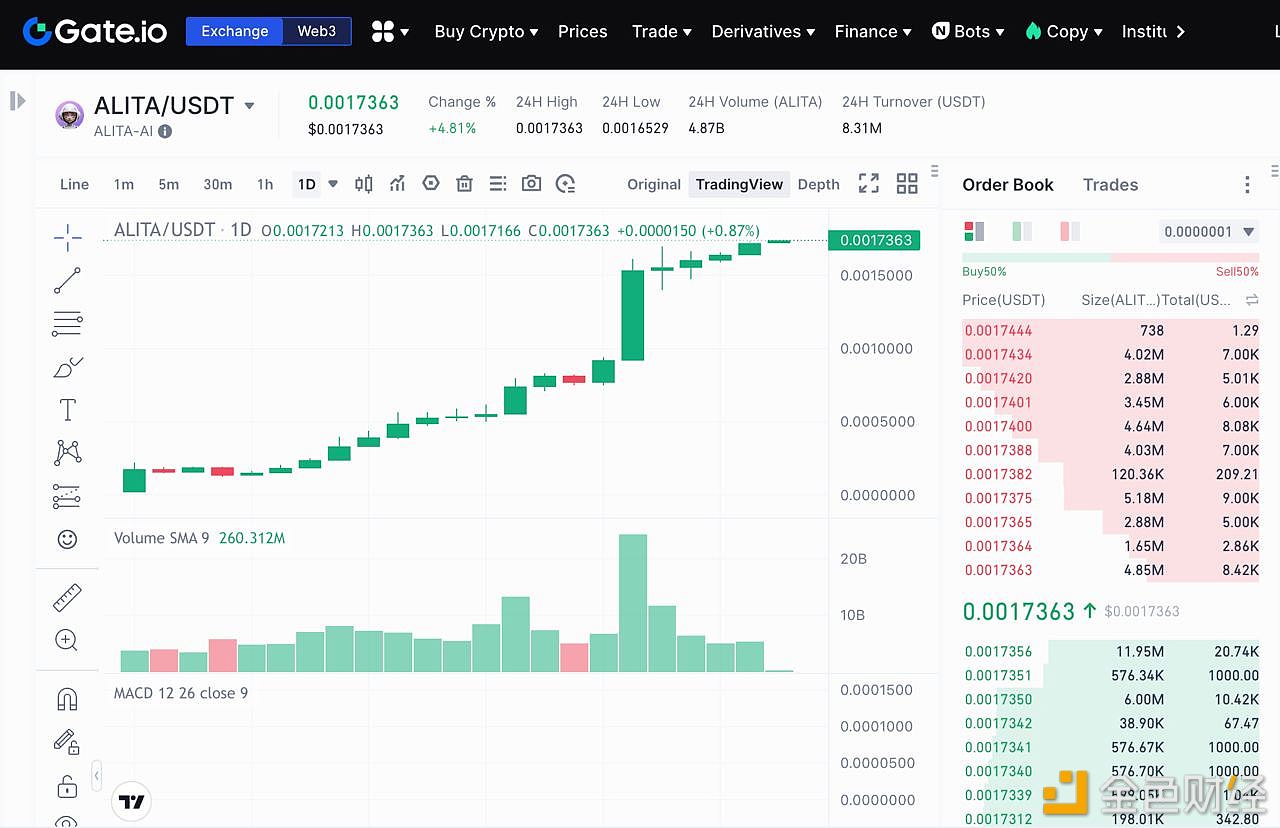The width and height of the screenshot is (1280, 828).
Task: Select the 1D timeframe
Action: 307,184
